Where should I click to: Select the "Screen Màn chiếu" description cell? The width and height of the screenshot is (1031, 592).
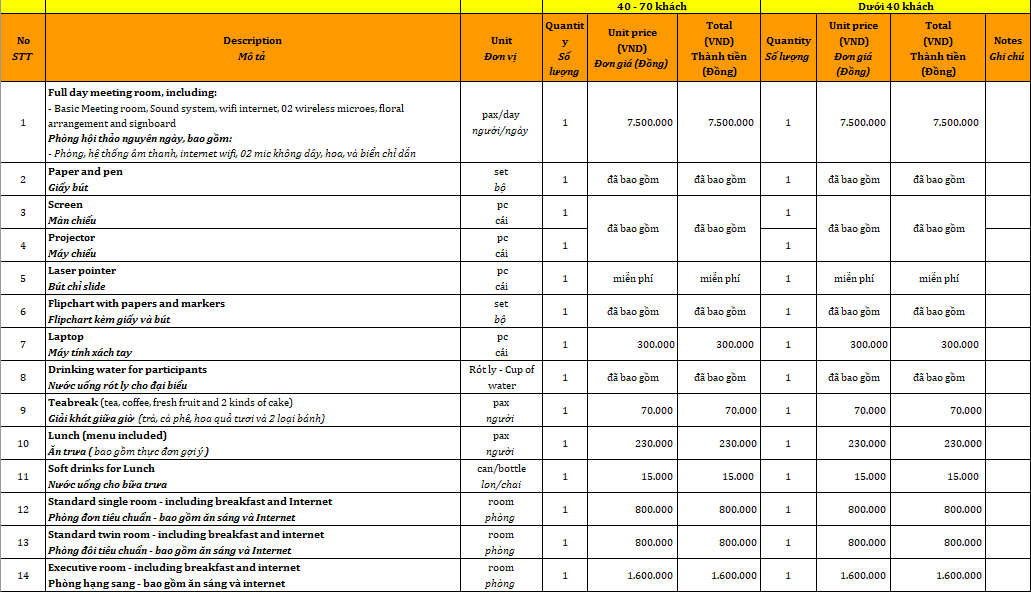pyautogui.click(x=252, y=212)
